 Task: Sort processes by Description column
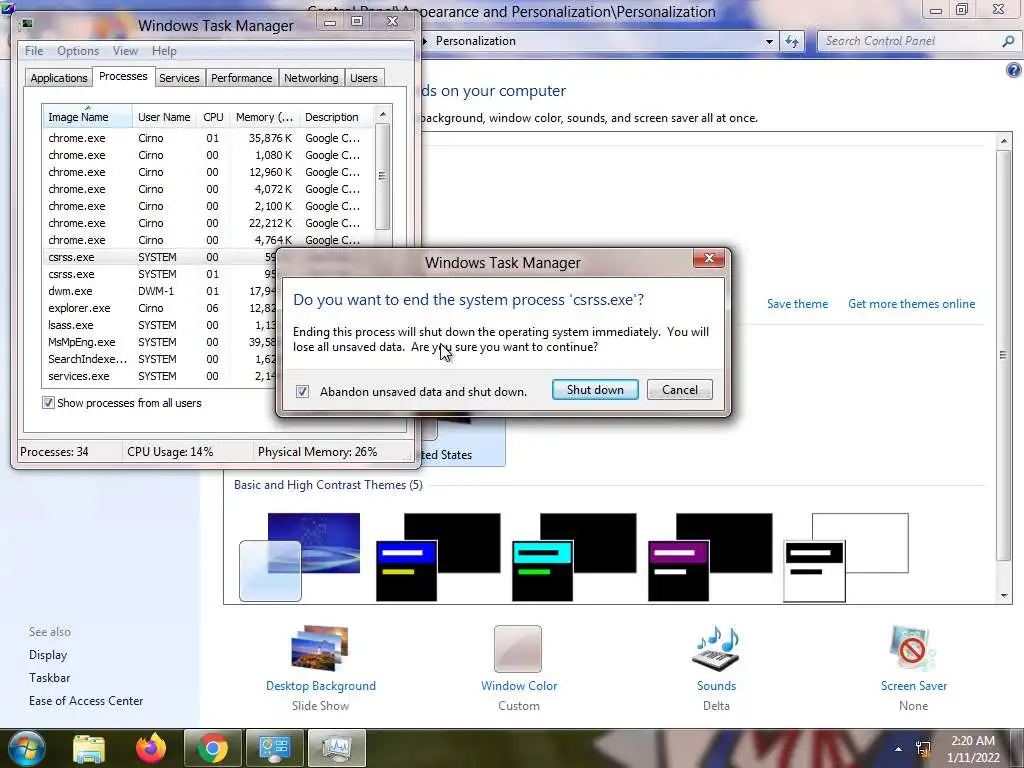click(x=336, y=117)
